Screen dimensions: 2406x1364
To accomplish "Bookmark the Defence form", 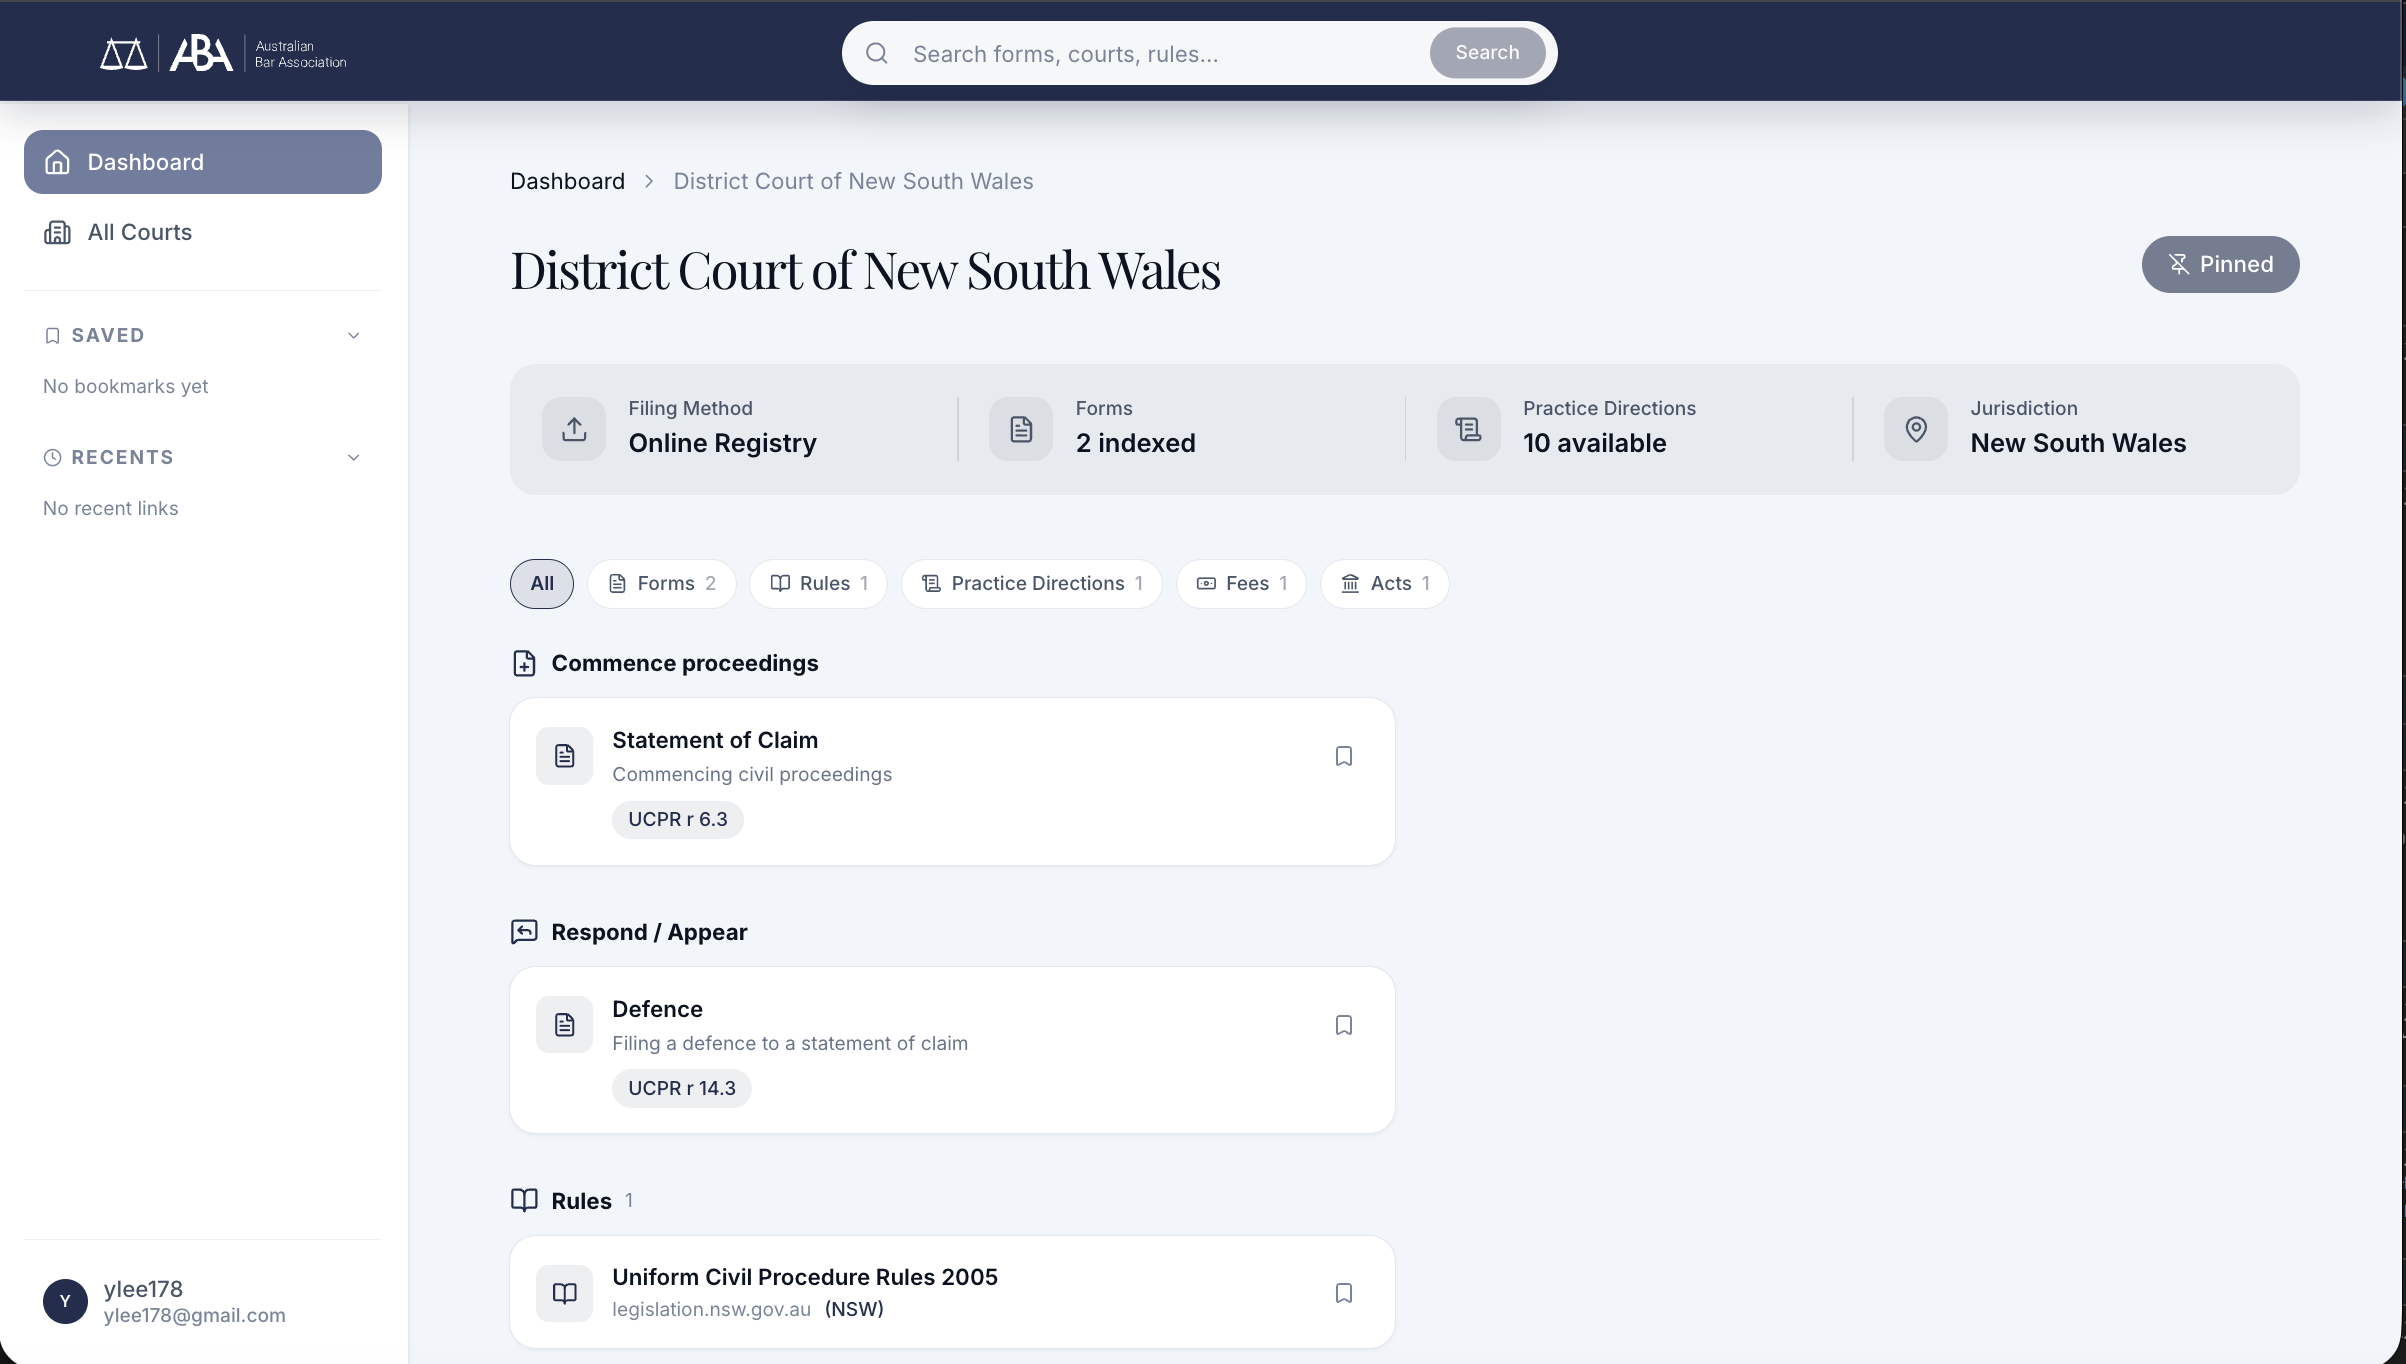I will pos(1343,1025).
